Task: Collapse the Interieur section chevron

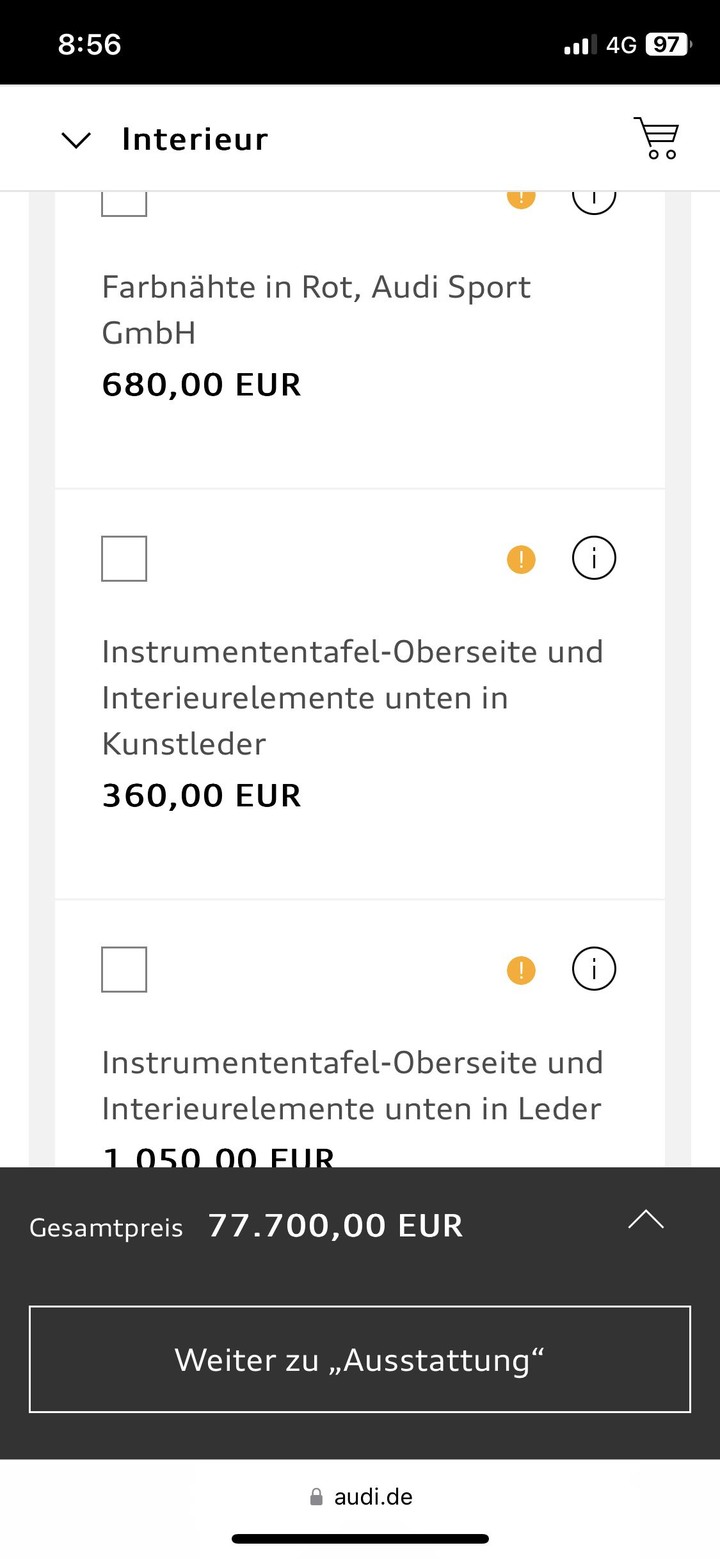Action: pos(76,140)
